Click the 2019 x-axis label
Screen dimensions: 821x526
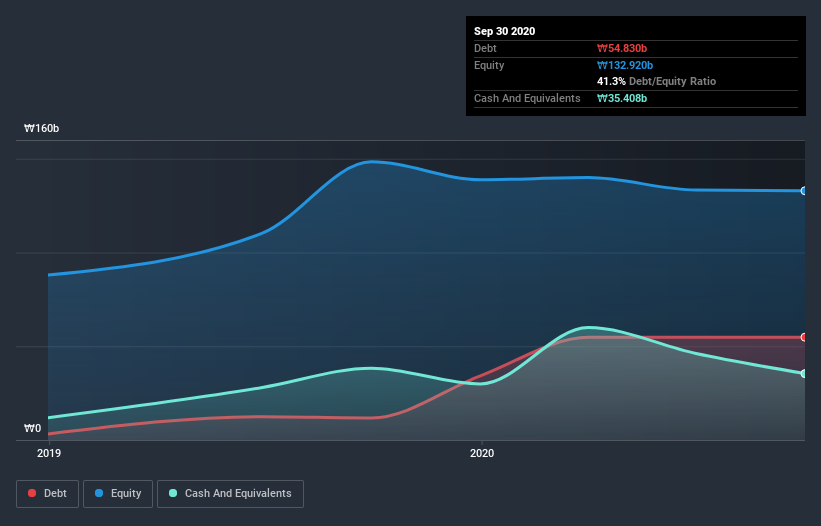coord(49,453)
